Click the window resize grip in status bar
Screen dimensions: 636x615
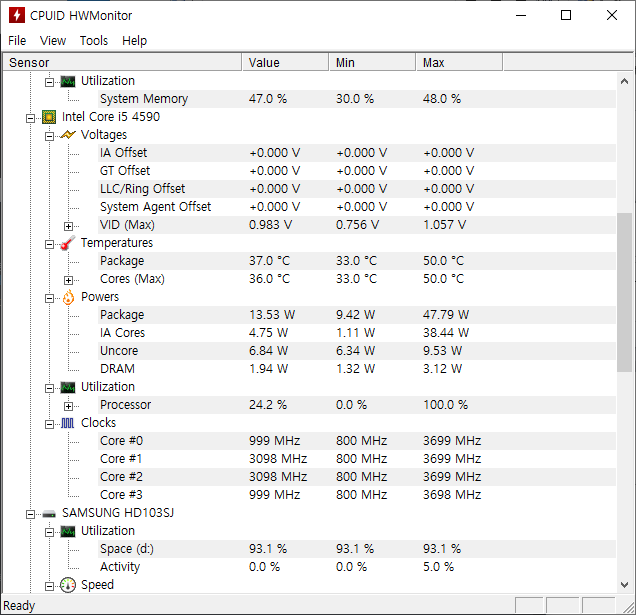(x=628, y=607)
